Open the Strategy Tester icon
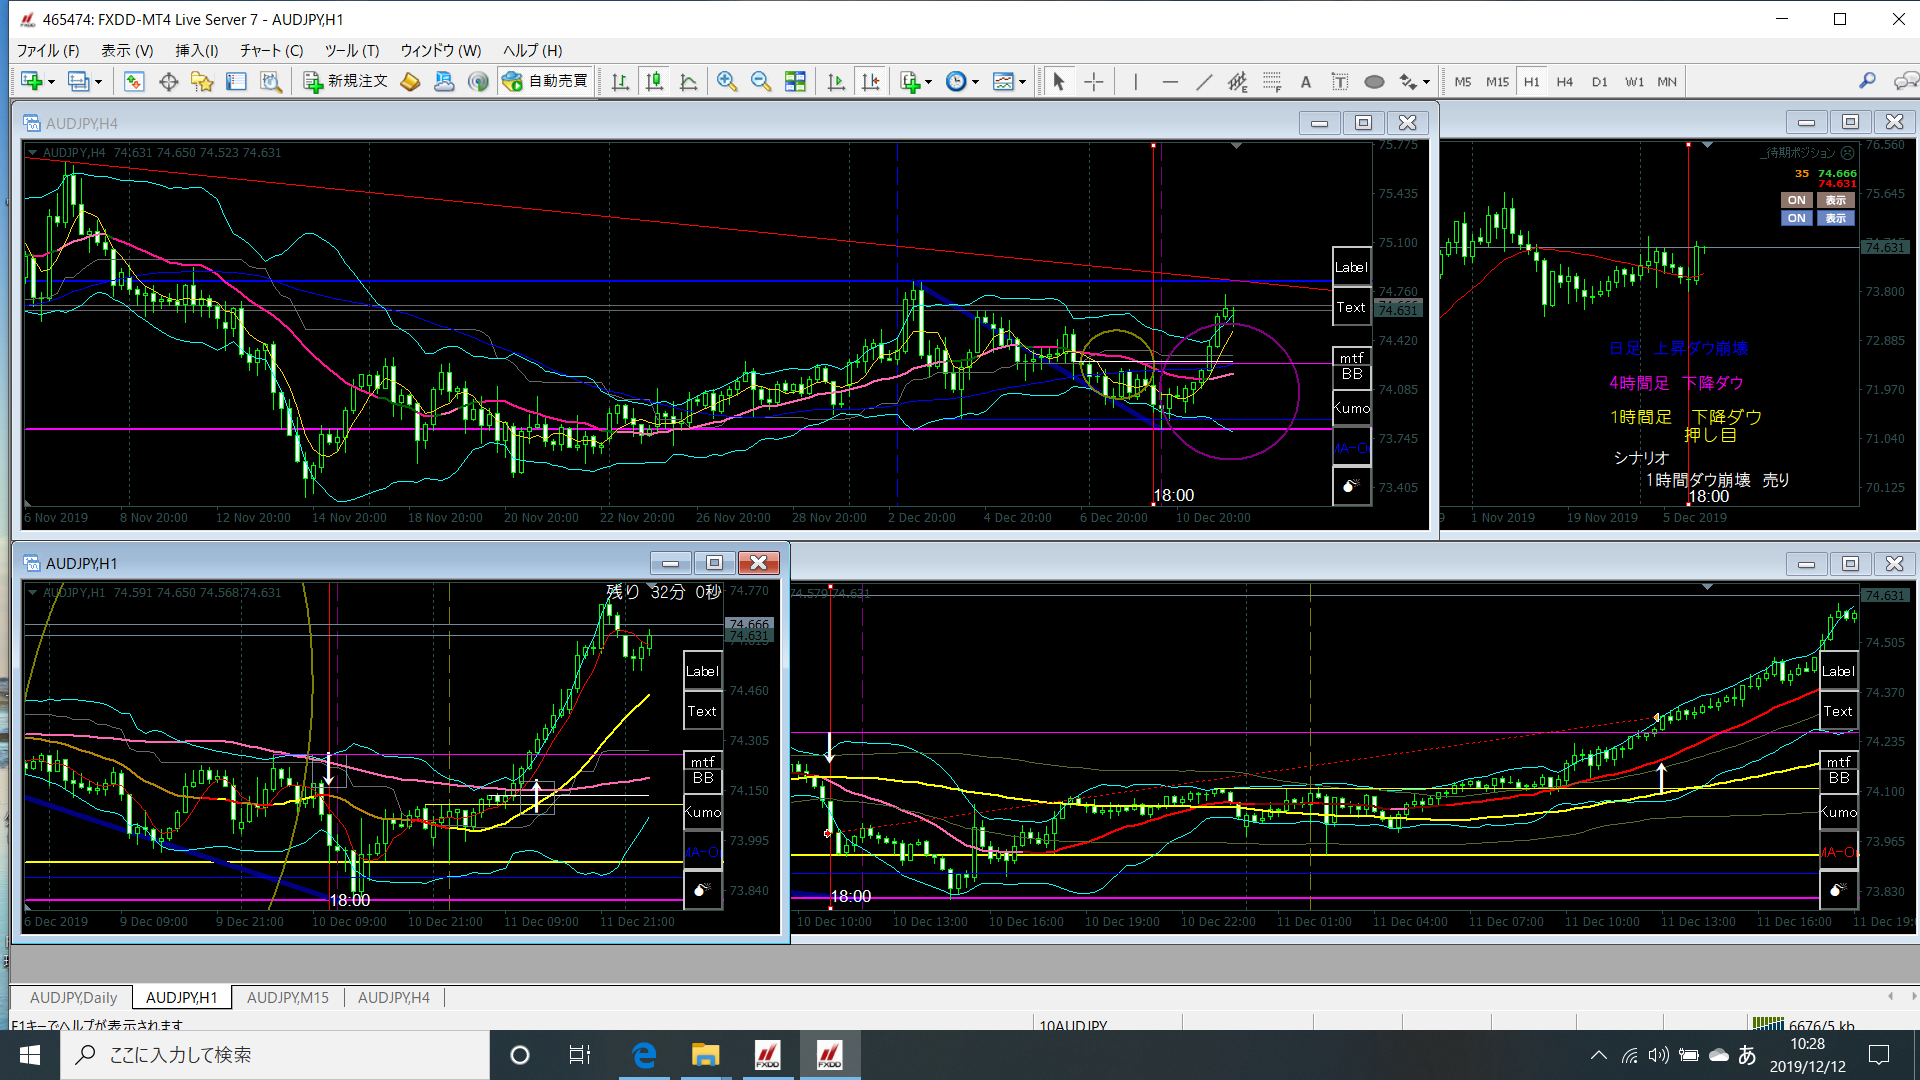1920x1080 pixels. pos(270,82)
